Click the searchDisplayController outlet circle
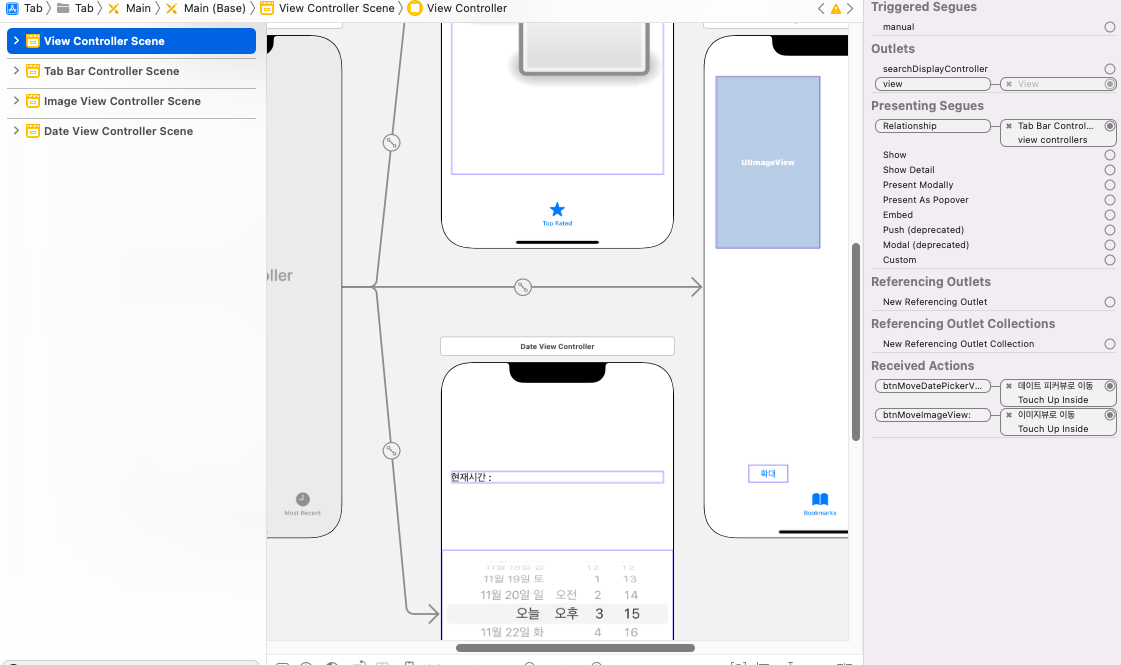This screenshot has width=1121, height=665. [1110, 69]
